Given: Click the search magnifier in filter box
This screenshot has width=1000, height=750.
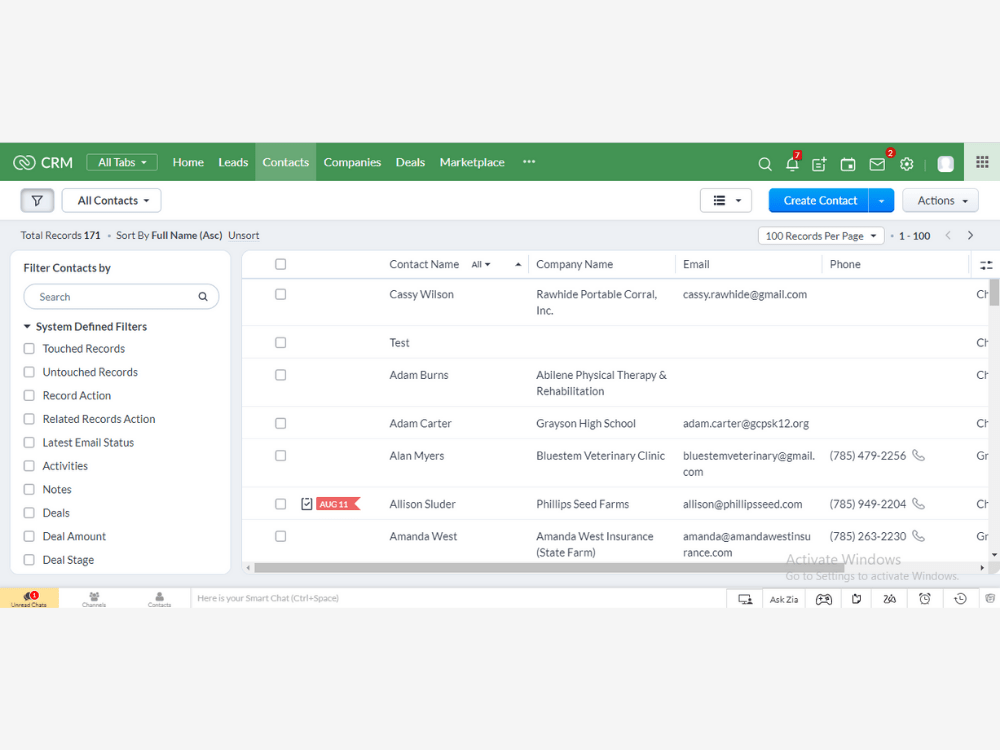Looking at the screenshot, I should (203, 297).
